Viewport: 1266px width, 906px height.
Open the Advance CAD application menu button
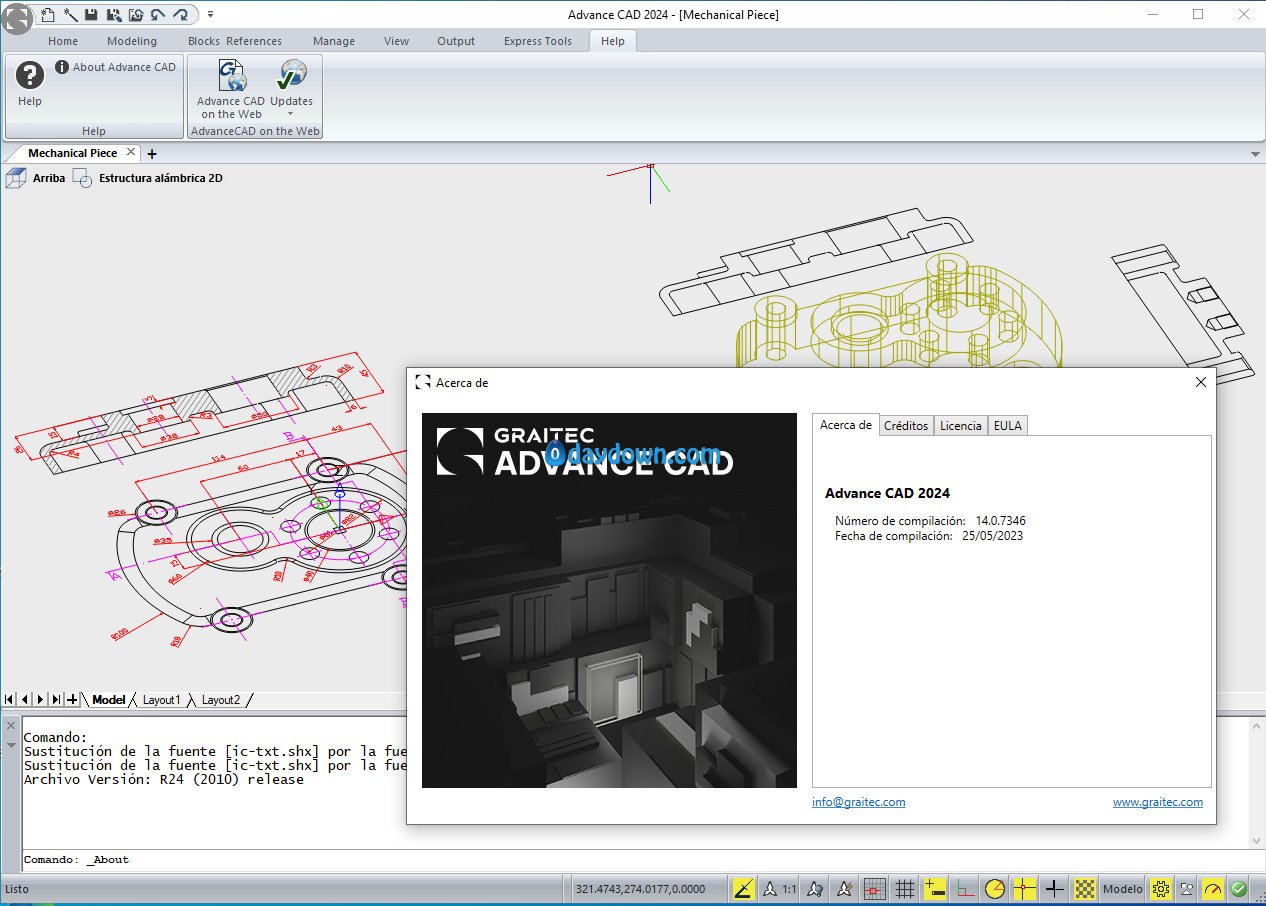17,19
